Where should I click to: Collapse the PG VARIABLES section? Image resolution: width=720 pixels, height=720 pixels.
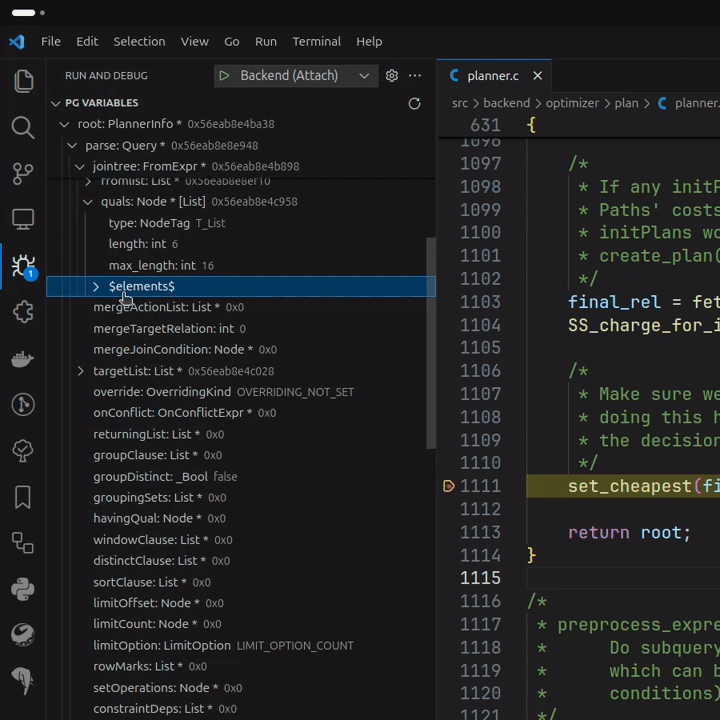[56, 103]
